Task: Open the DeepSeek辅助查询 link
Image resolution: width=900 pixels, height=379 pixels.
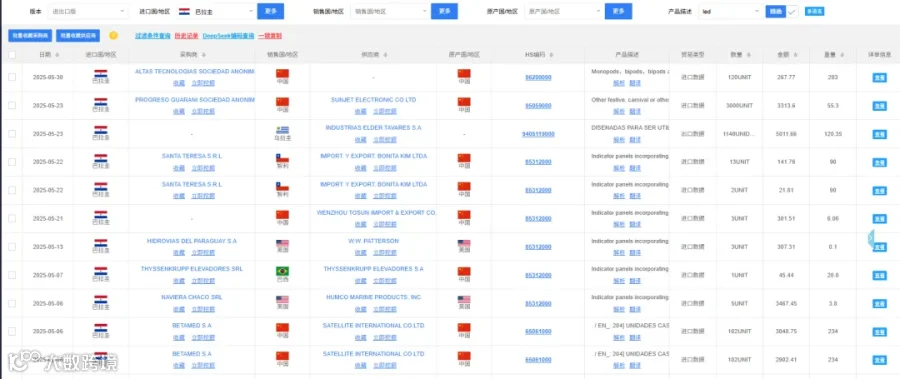Action: pyautogui.click(x=228, y=36)
